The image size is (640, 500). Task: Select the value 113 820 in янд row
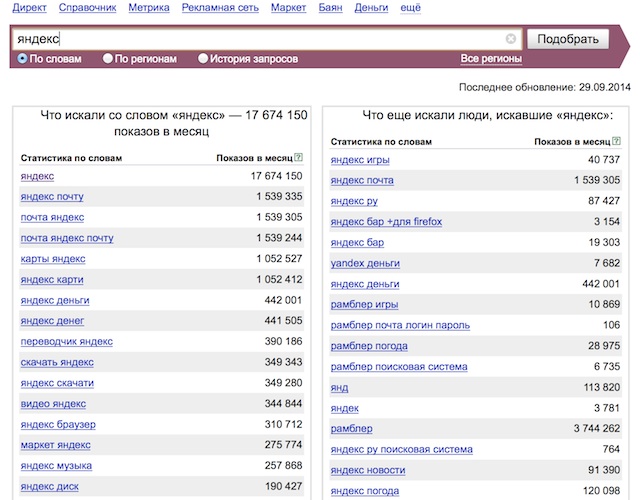tap(602, 387)
